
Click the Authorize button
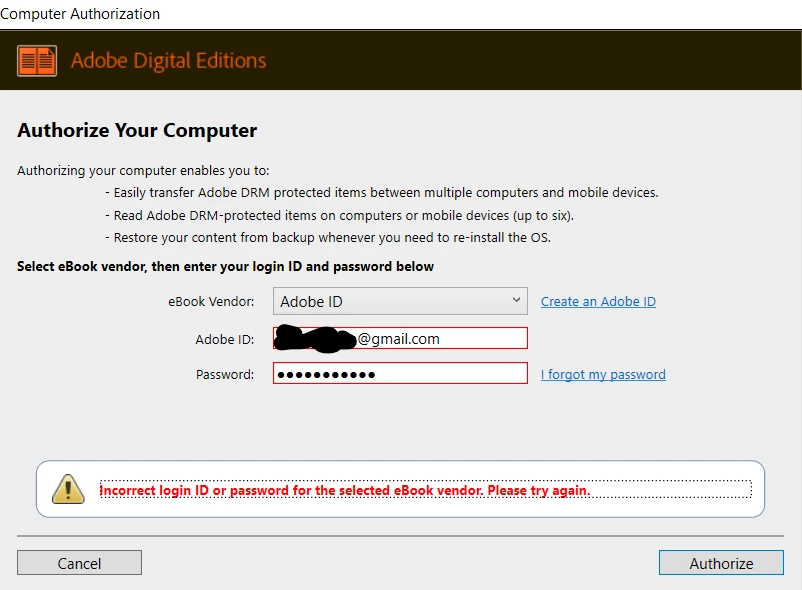tap(721, 562)
